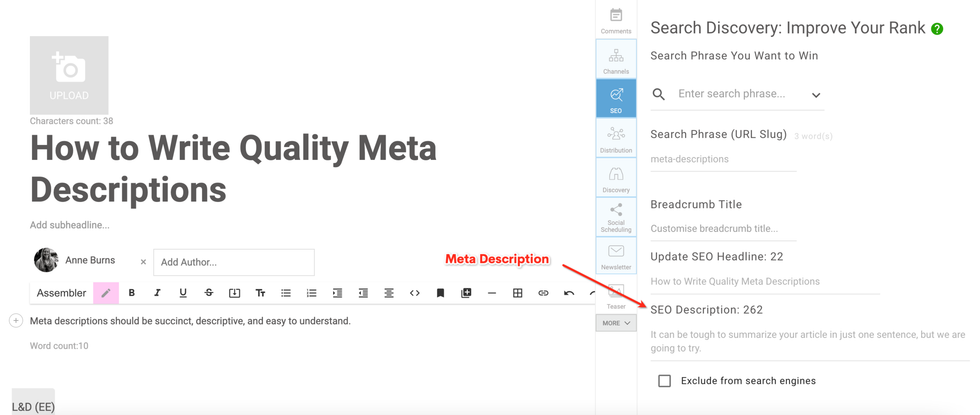Open the Distribution sidebar tab
Screen dimensions: 980x415
(616, 139)
